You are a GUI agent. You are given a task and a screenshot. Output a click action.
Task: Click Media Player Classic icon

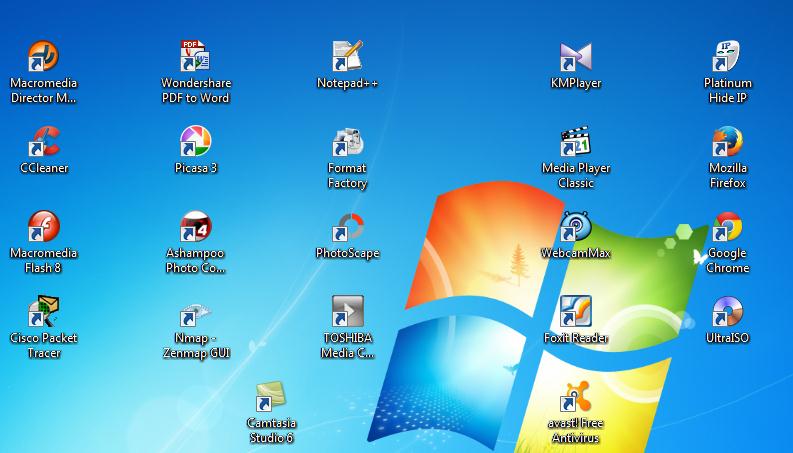pyautogui.click(x=576, y=141)
